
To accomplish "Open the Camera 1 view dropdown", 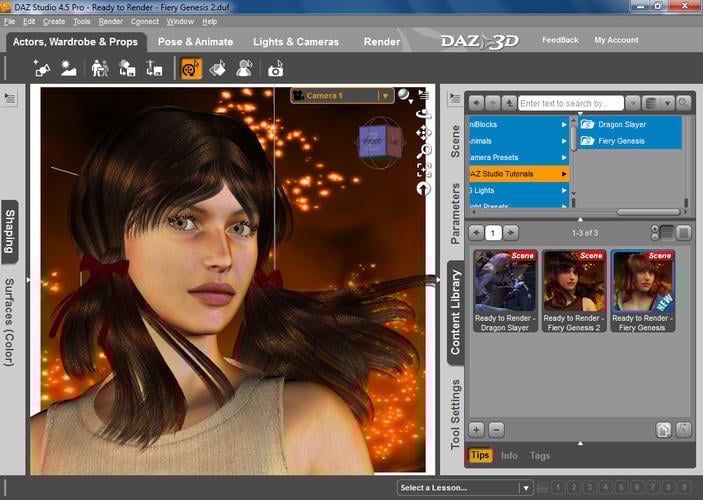I will coord(385,96).
